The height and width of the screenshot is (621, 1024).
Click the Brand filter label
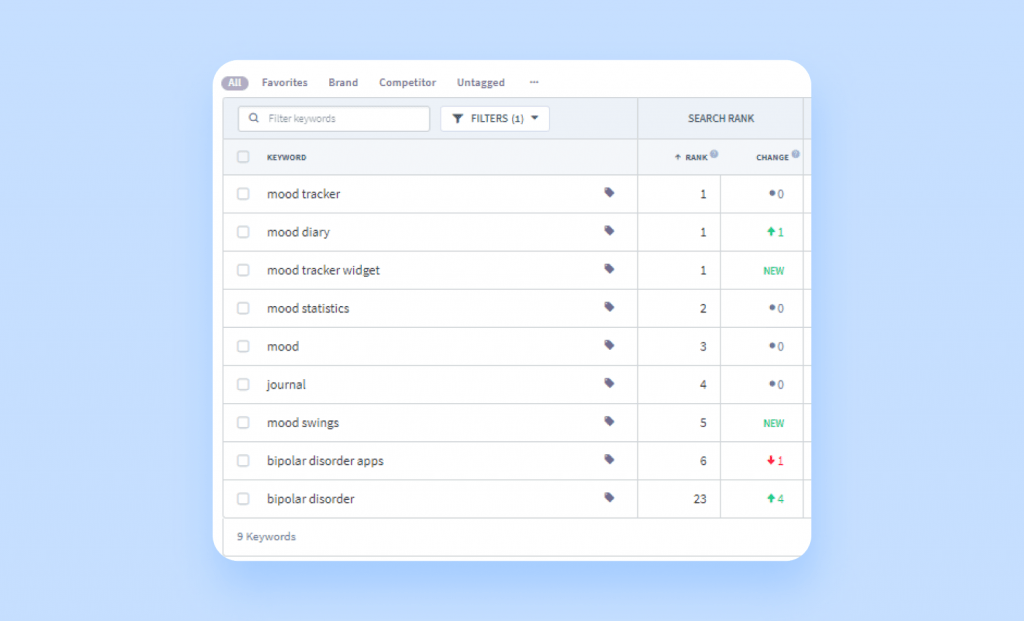[x=343, y=82]
